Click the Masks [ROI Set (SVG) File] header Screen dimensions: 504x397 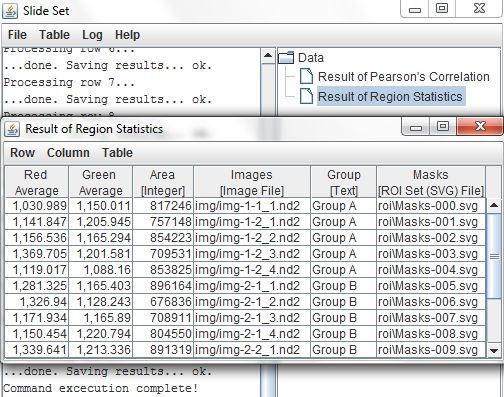[431, 182]
